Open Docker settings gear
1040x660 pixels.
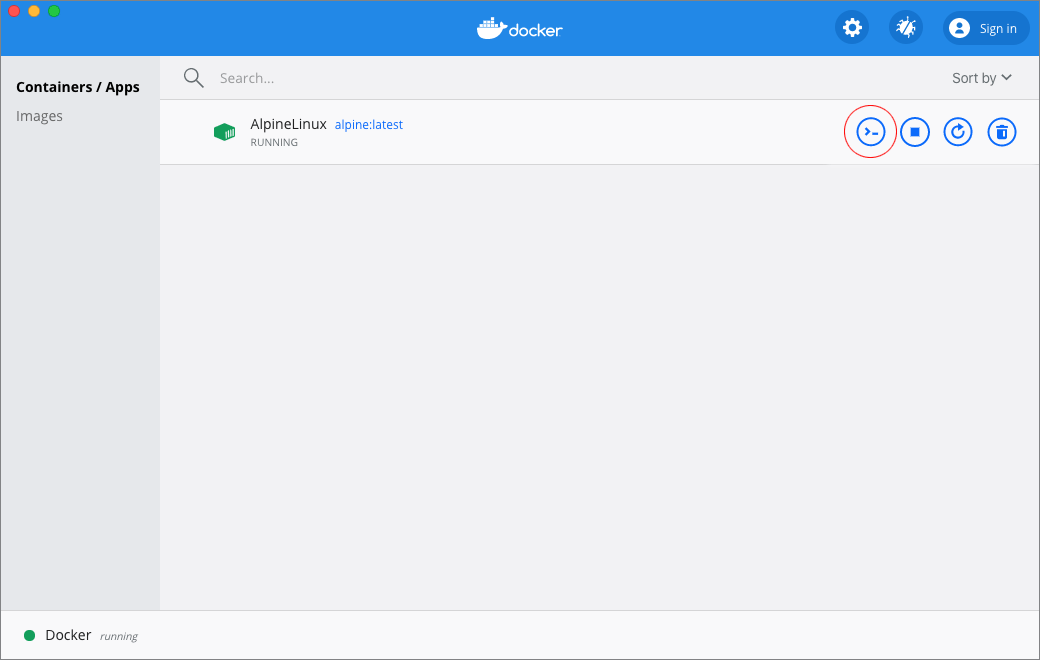852,28
